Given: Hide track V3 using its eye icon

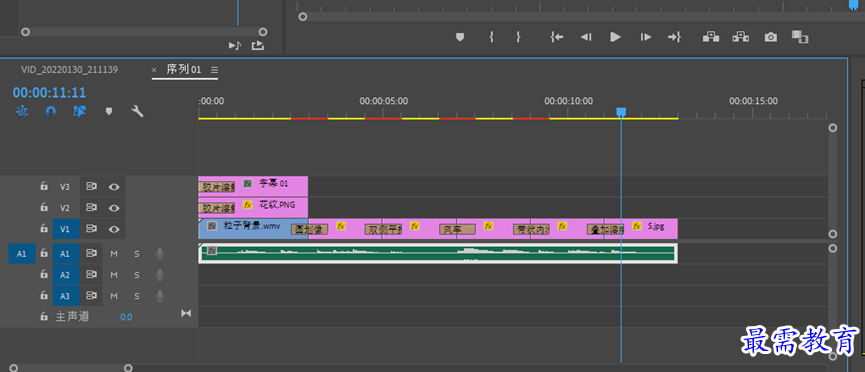Looking at the screenshot, I should point(114,187).
